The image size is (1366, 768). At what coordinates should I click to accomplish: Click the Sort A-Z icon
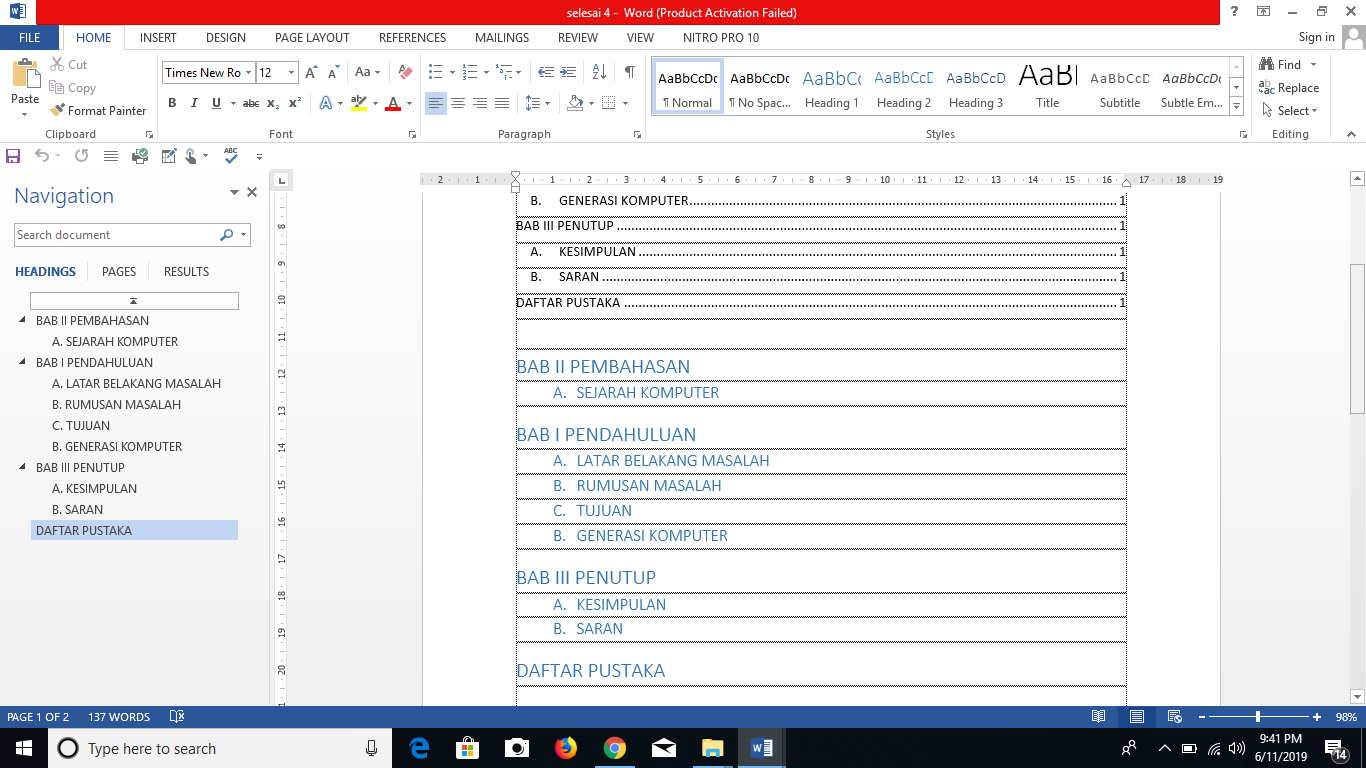[x=599, y=72]
